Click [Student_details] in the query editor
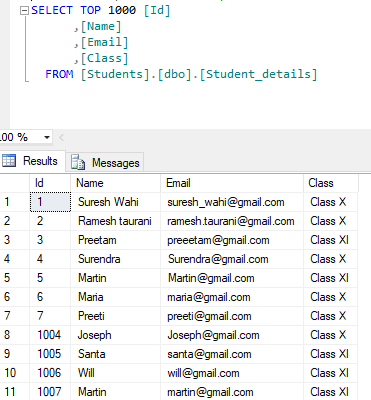The height and width of the screenshot is (400, 371). tap(258, 74)
